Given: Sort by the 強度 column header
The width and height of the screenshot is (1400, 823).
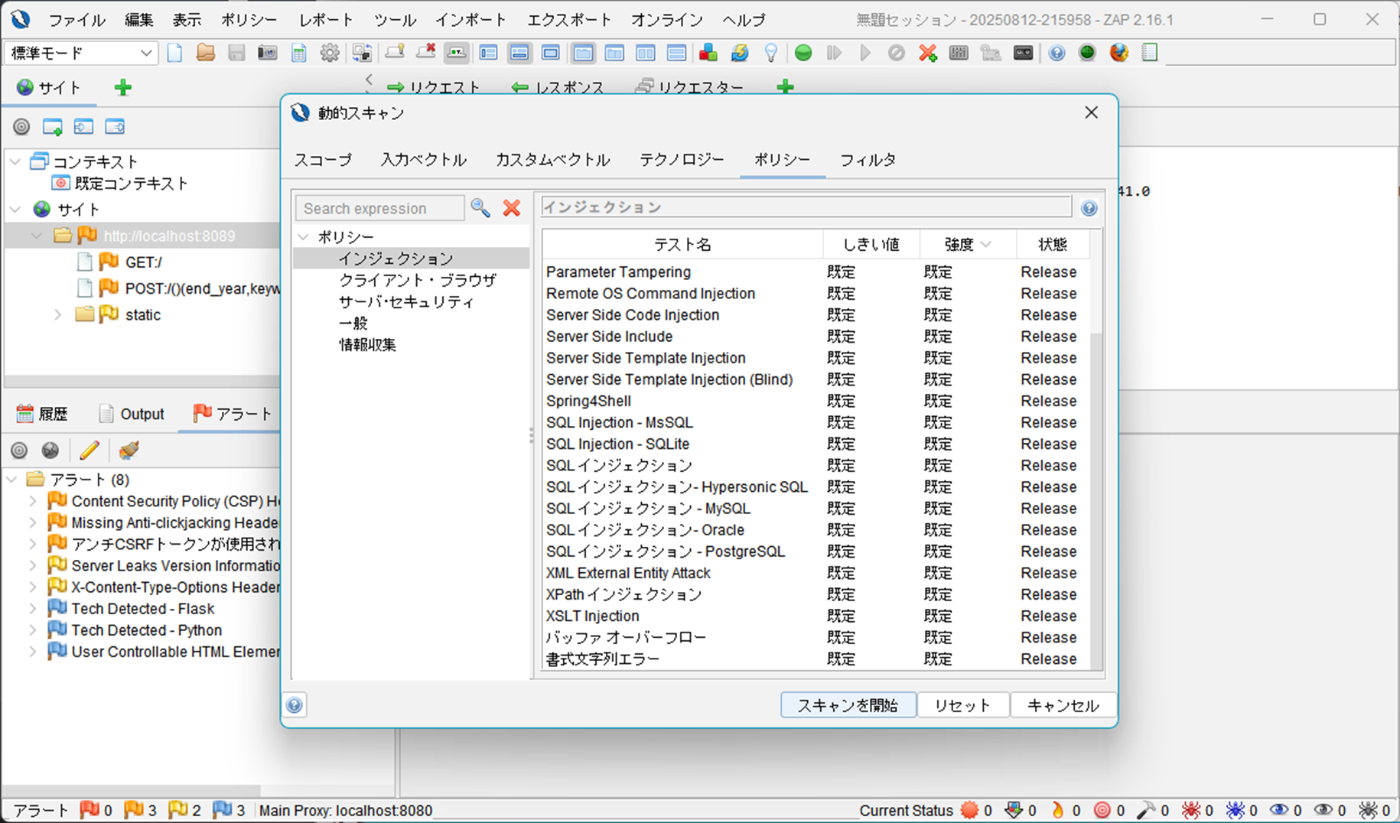Looking at the screenshot, I should tap(968, 245).
